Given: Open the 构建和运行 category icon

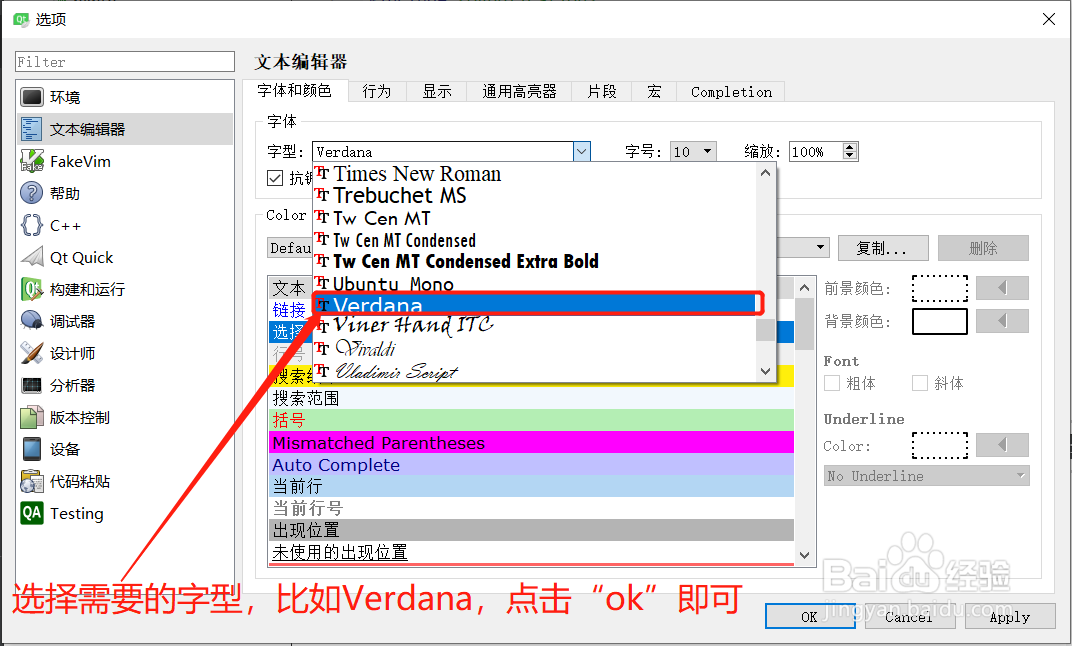Looking at the screenshot, I should pyautogui.click(x=31, y=289).
